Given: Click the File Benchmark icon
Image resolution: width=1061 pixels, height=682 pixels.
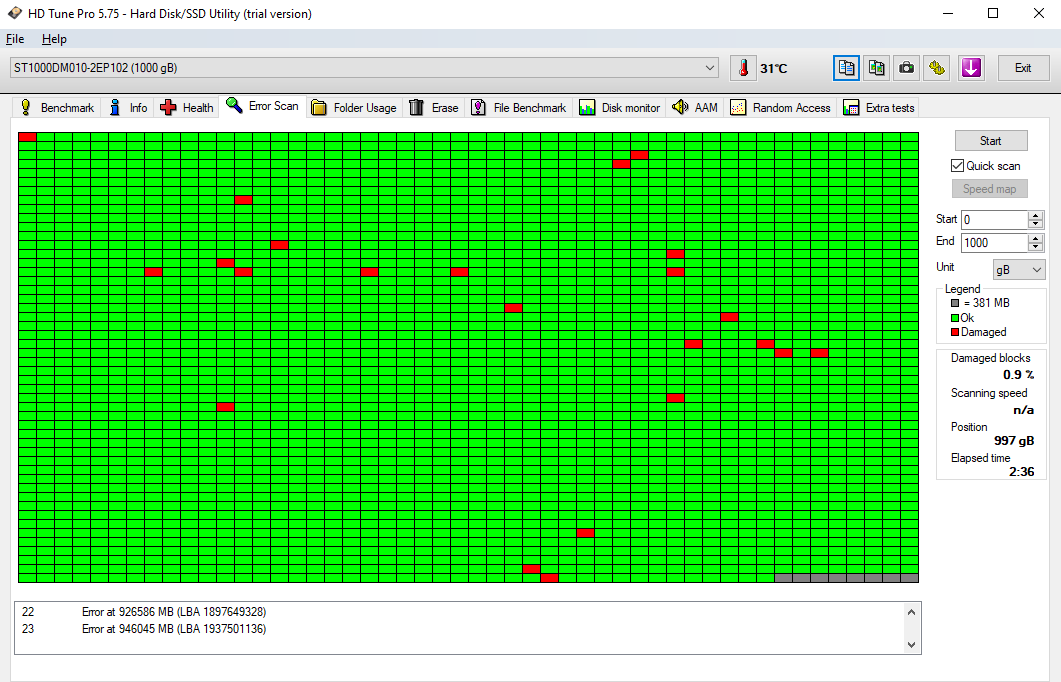Looking at the screenshot, I should (478, 107).
